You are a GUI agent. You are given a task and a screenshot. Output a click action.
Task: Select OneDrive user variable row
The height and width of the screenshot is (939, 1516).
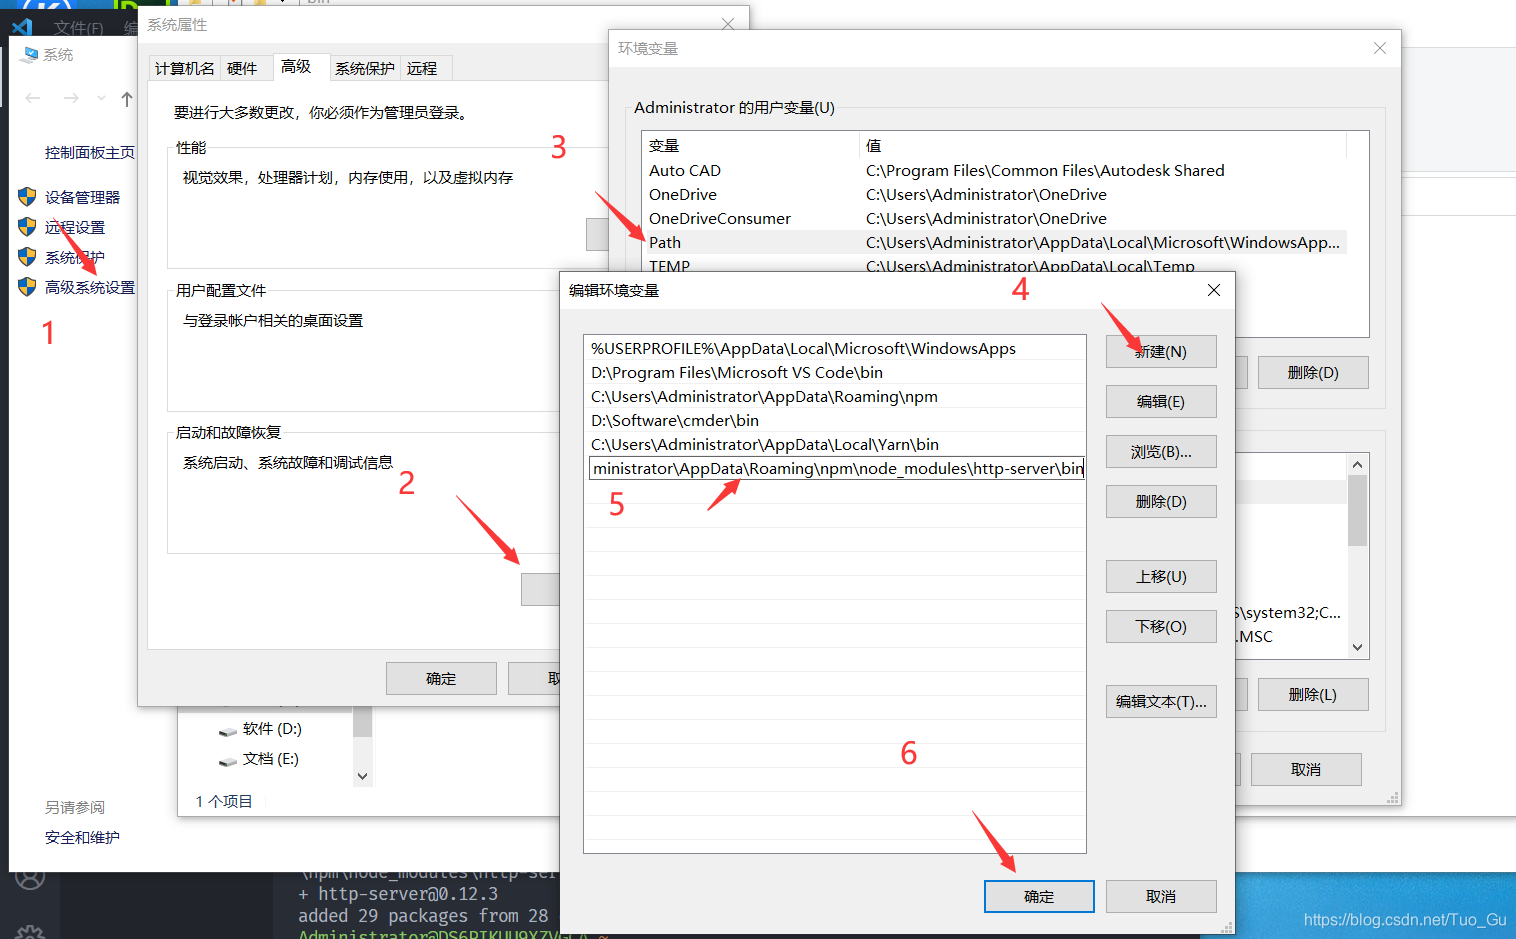[995, 195]
